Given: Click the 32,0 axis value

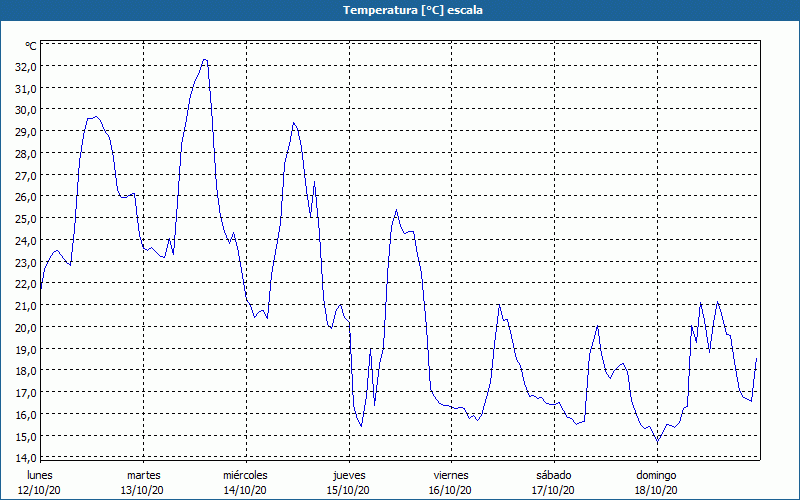Looking at the screenshot, I should pyautogui.click(x=27, y=67).
